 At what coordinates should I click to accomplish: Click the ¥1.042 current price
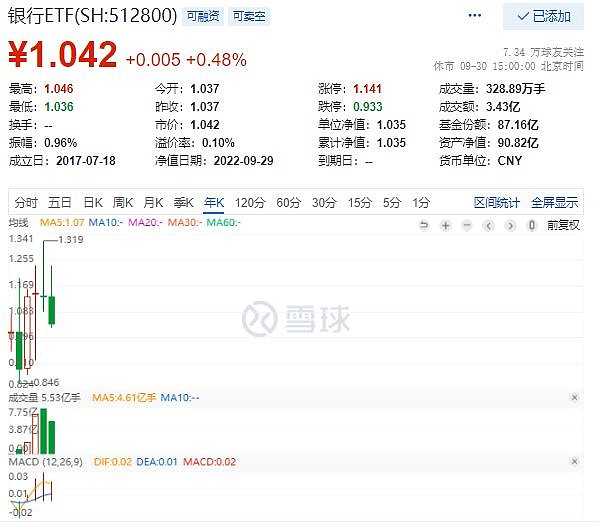coord(63,55)
